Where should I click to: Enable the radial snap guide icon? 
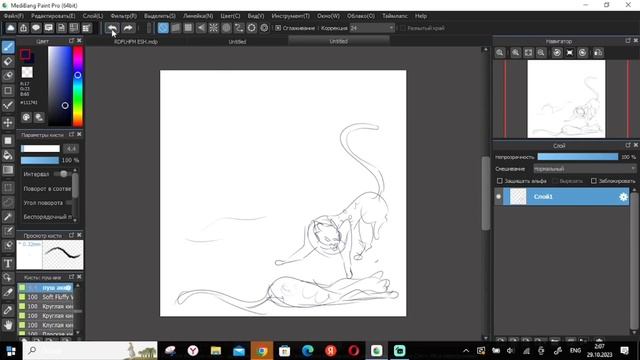pos(213,28)
